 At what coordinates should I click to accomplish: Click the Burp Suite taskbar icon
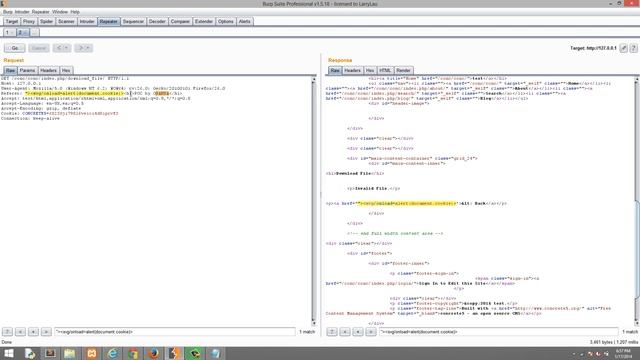point(174,353)
